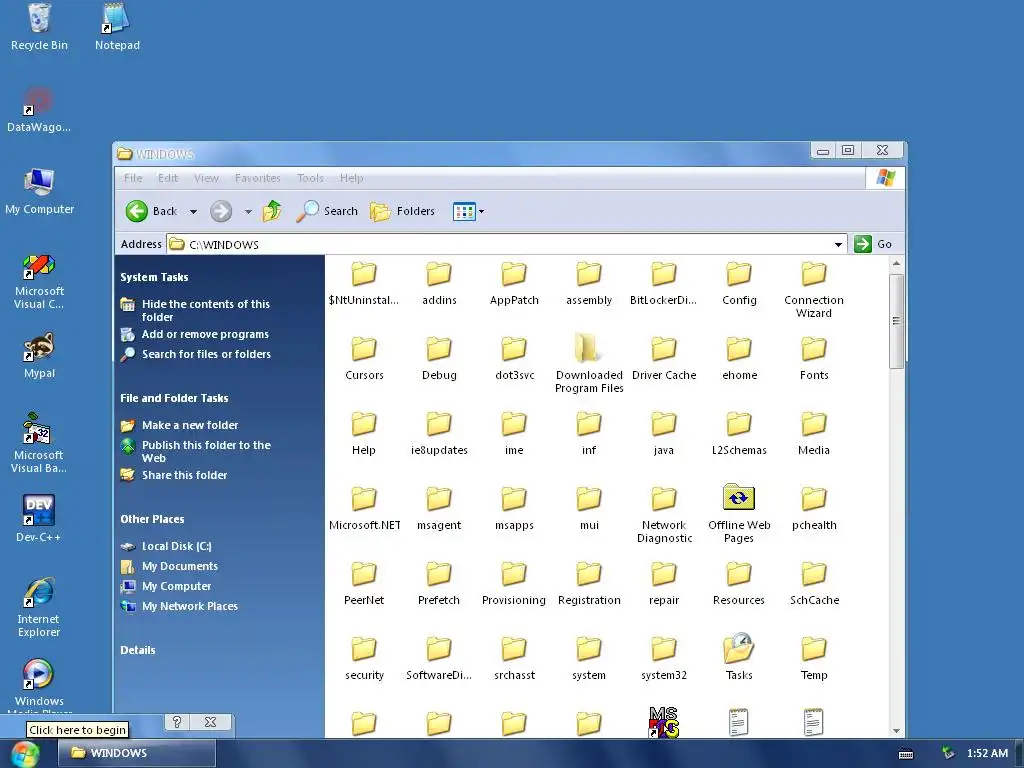Click Publish this folder to the Web
The image size is (1024, 768).
click(x=206, y=451)
